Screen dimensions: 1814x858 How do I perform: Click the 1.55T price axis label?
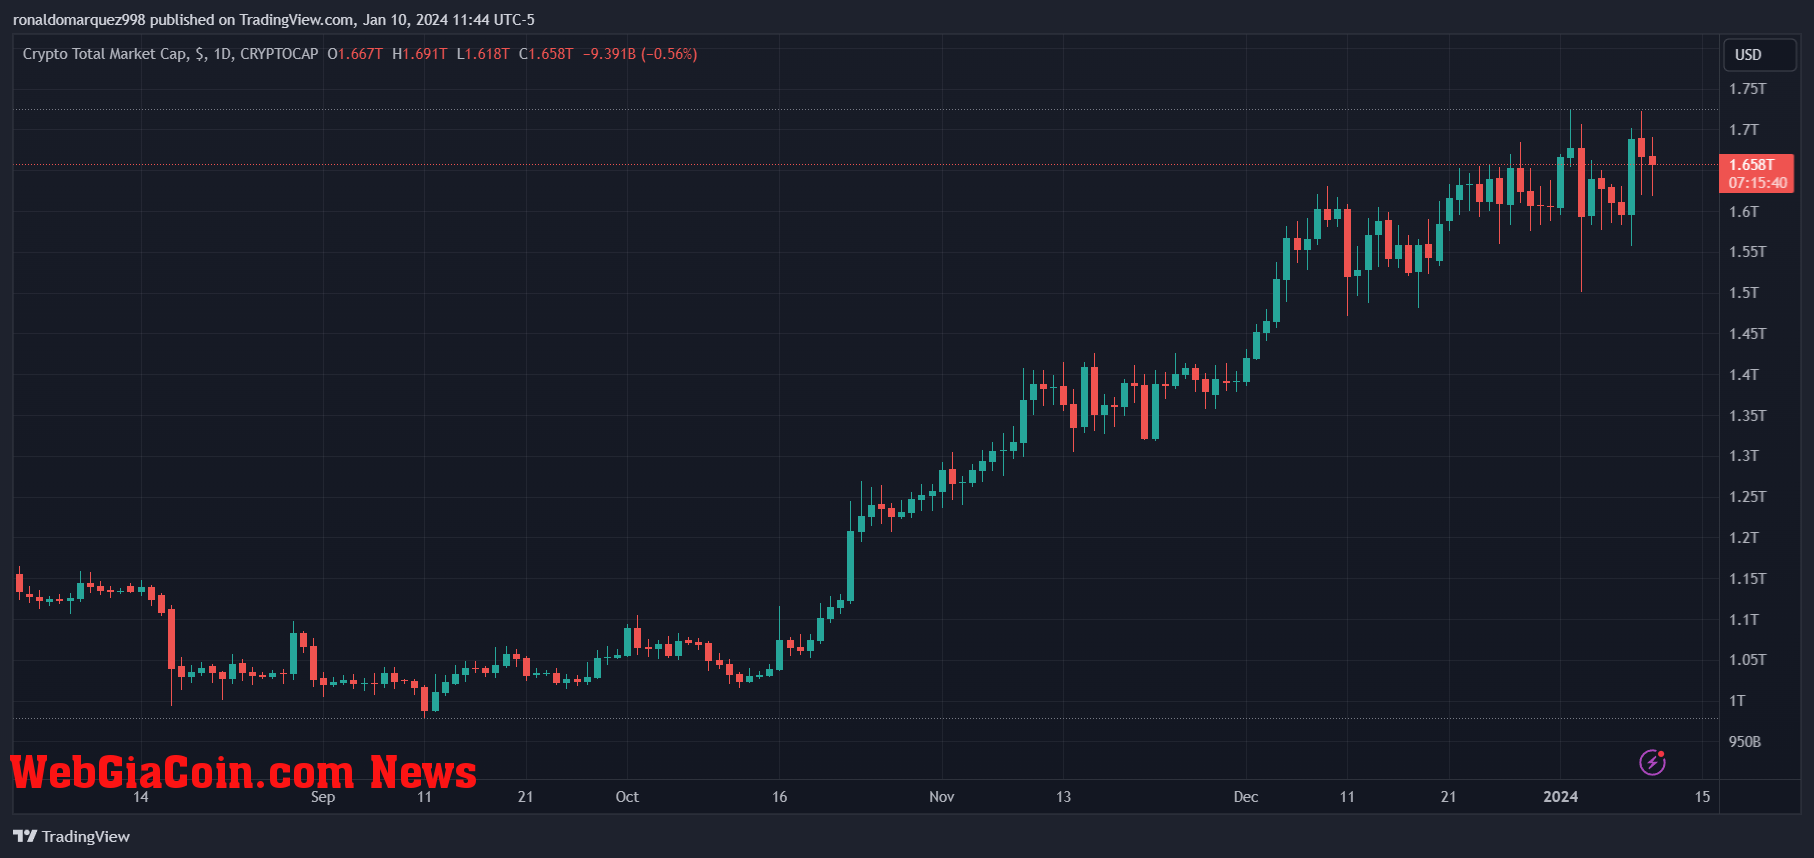[x=1748, y=252]
